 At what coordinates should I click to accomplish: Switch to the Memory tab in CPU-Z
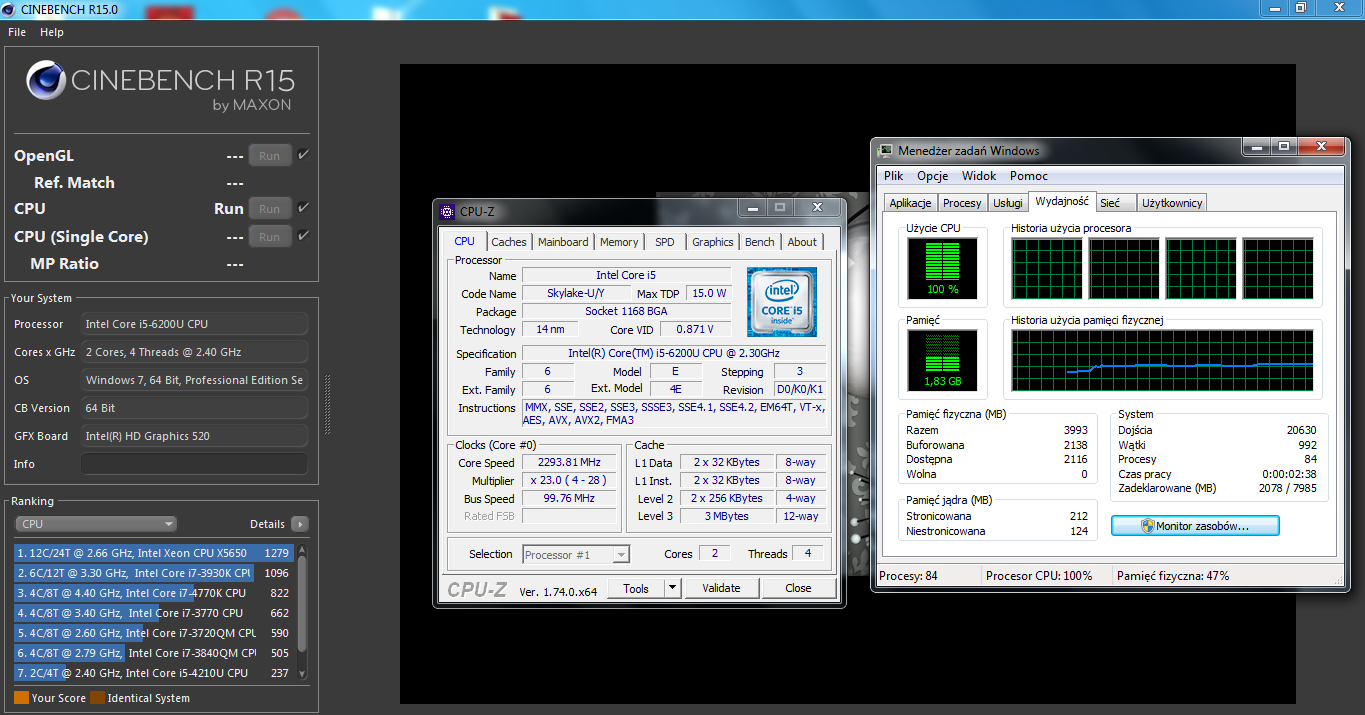(619, 242)
